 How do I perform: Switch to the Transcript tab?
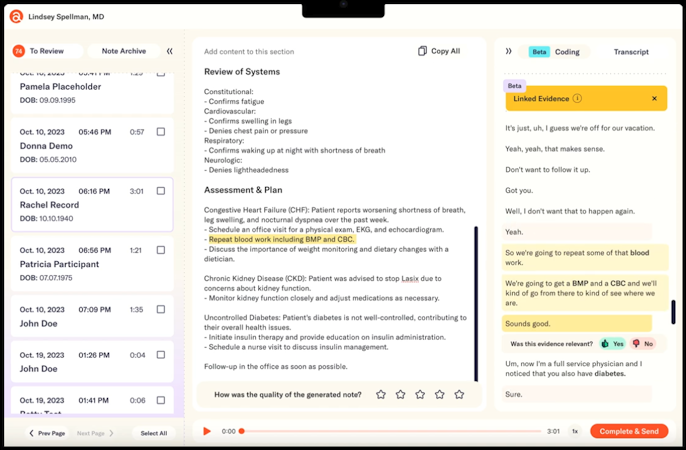click(631, 52)
